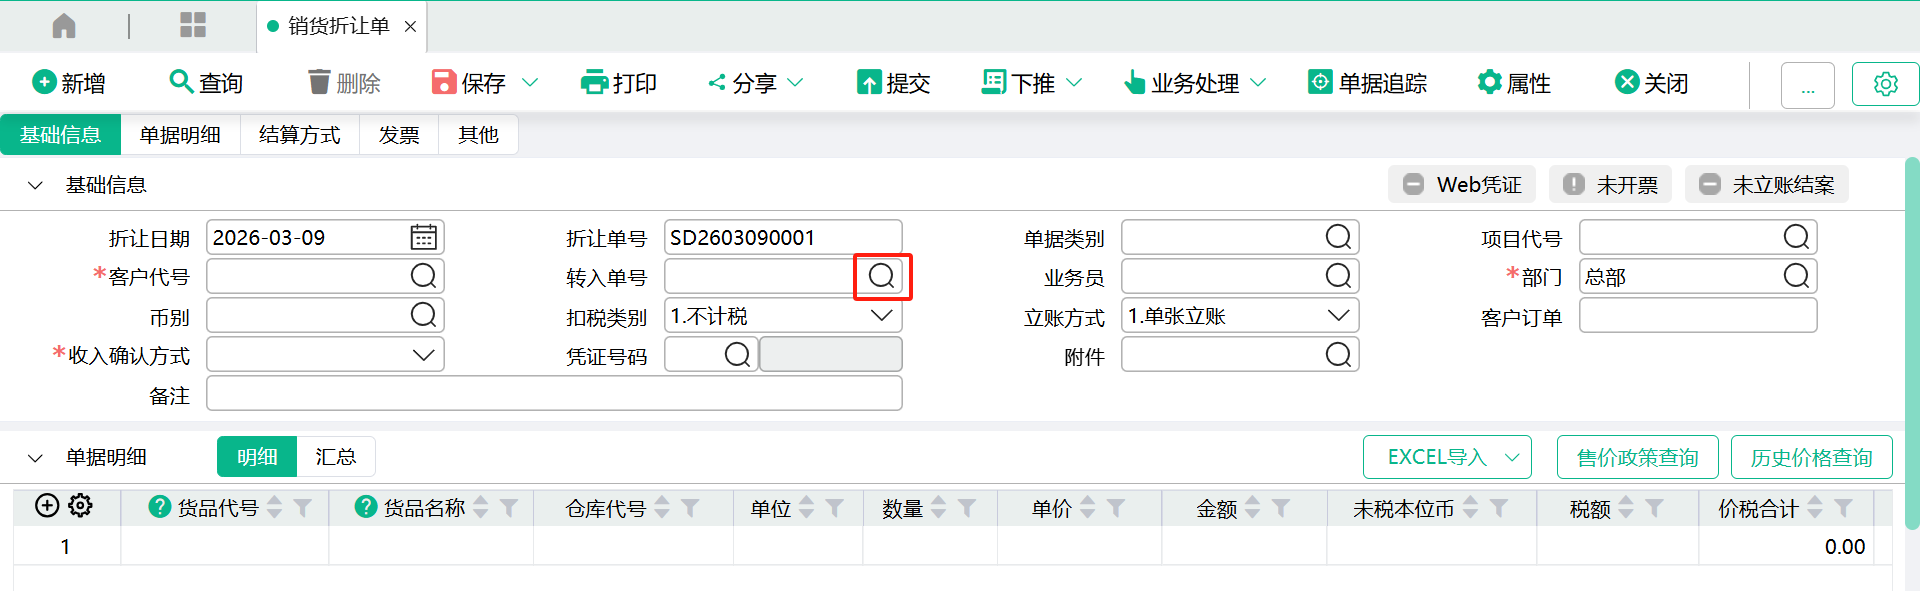Click the home icon in top bar
This screenshot has height=591, width=1920.
click(x=64, y=26)
